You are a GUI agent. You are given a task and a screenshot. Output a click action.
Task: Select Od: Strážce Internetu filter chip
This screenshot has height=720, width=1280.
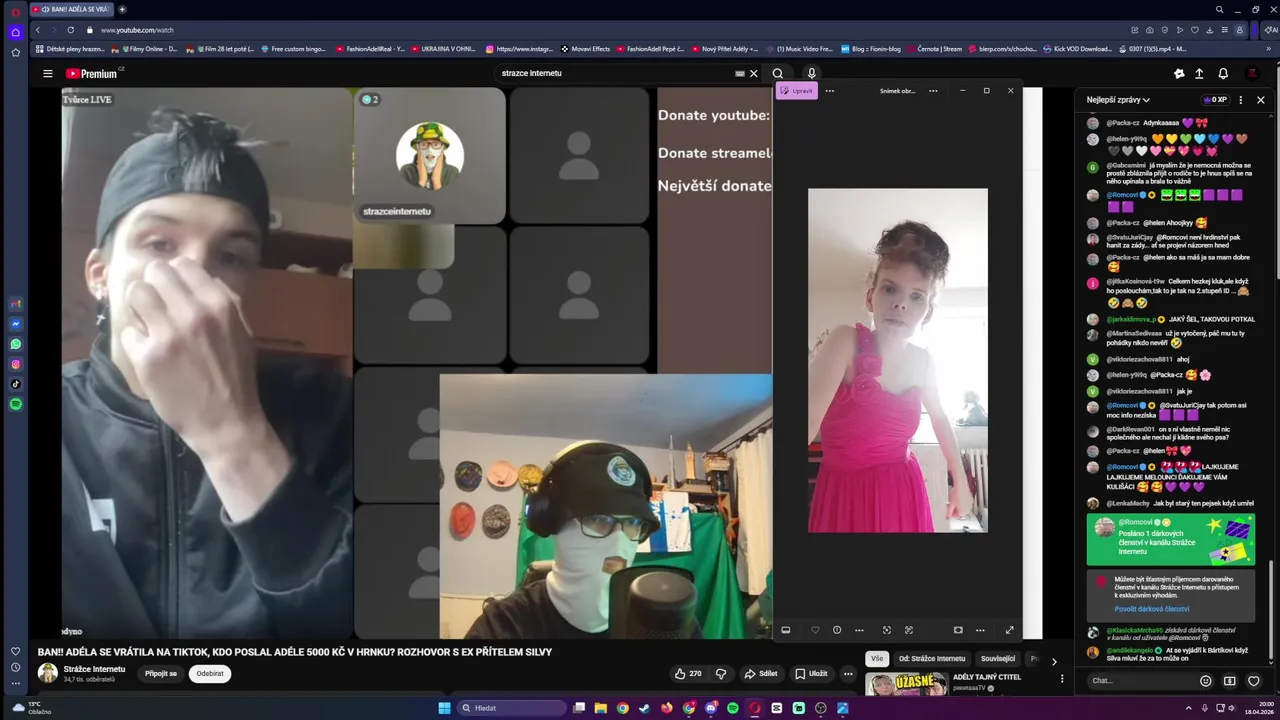click(932, 659)
